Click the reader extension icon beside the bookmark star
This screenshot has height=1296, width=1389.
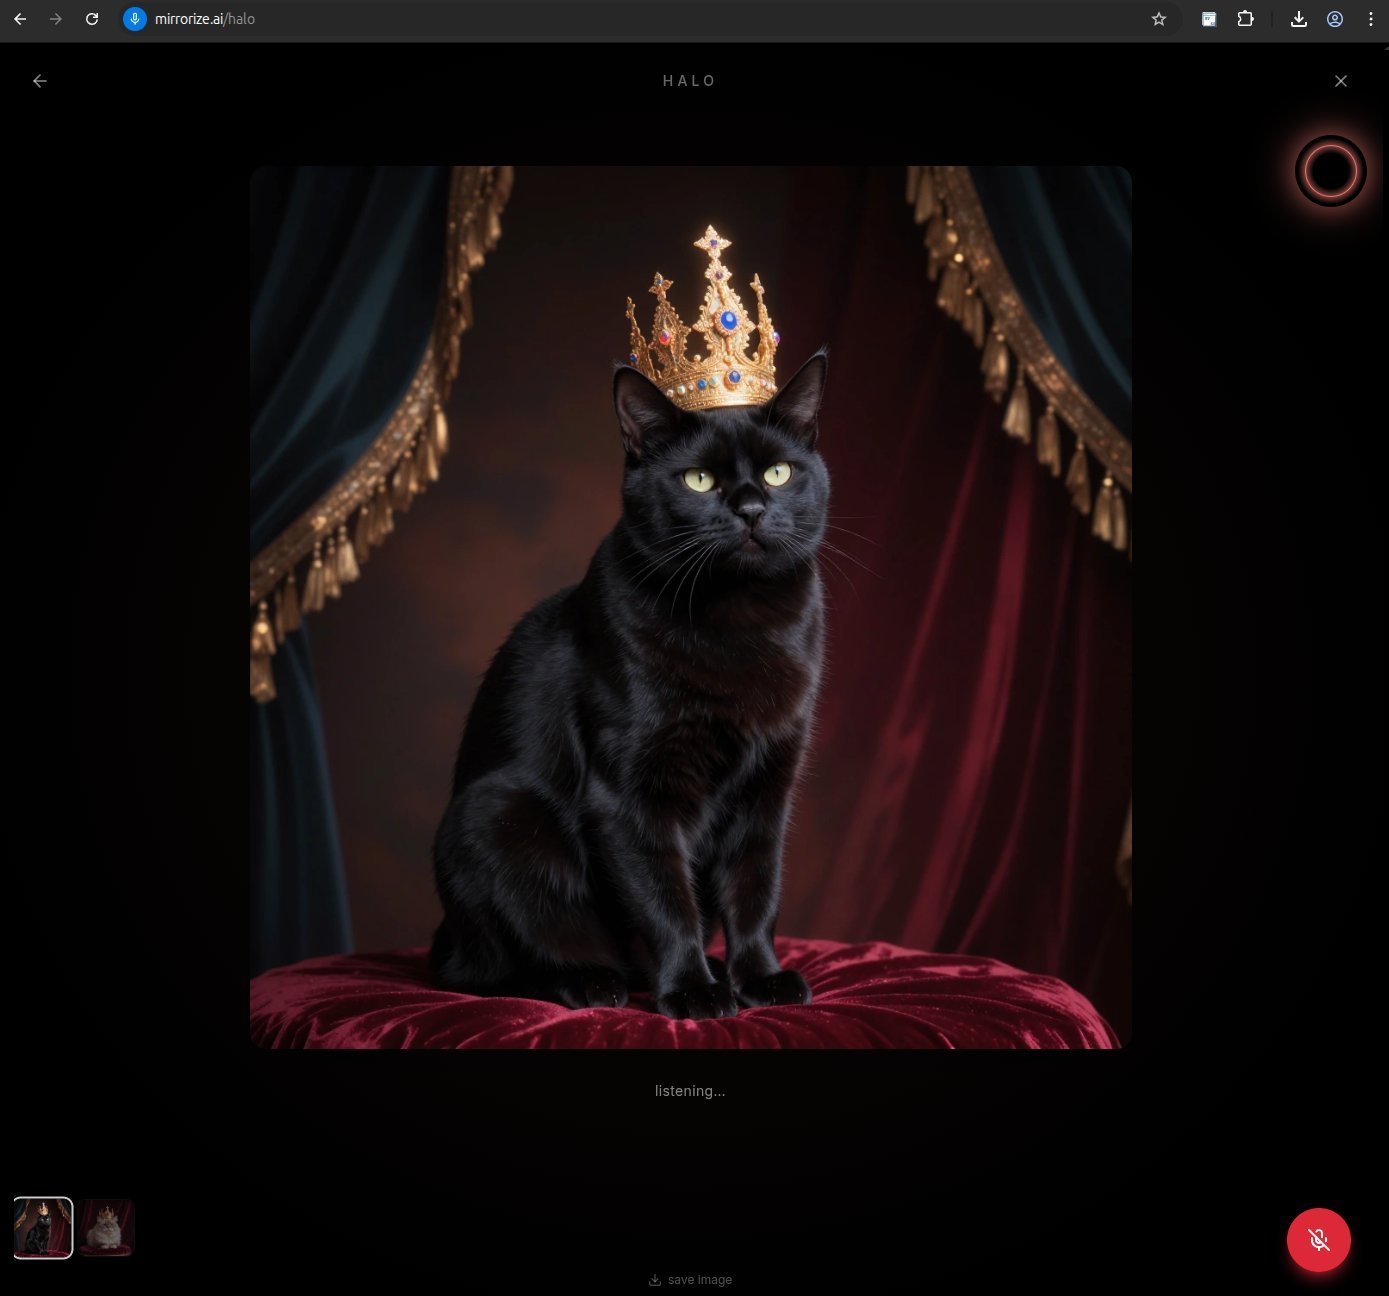[x=1209, y=19]
